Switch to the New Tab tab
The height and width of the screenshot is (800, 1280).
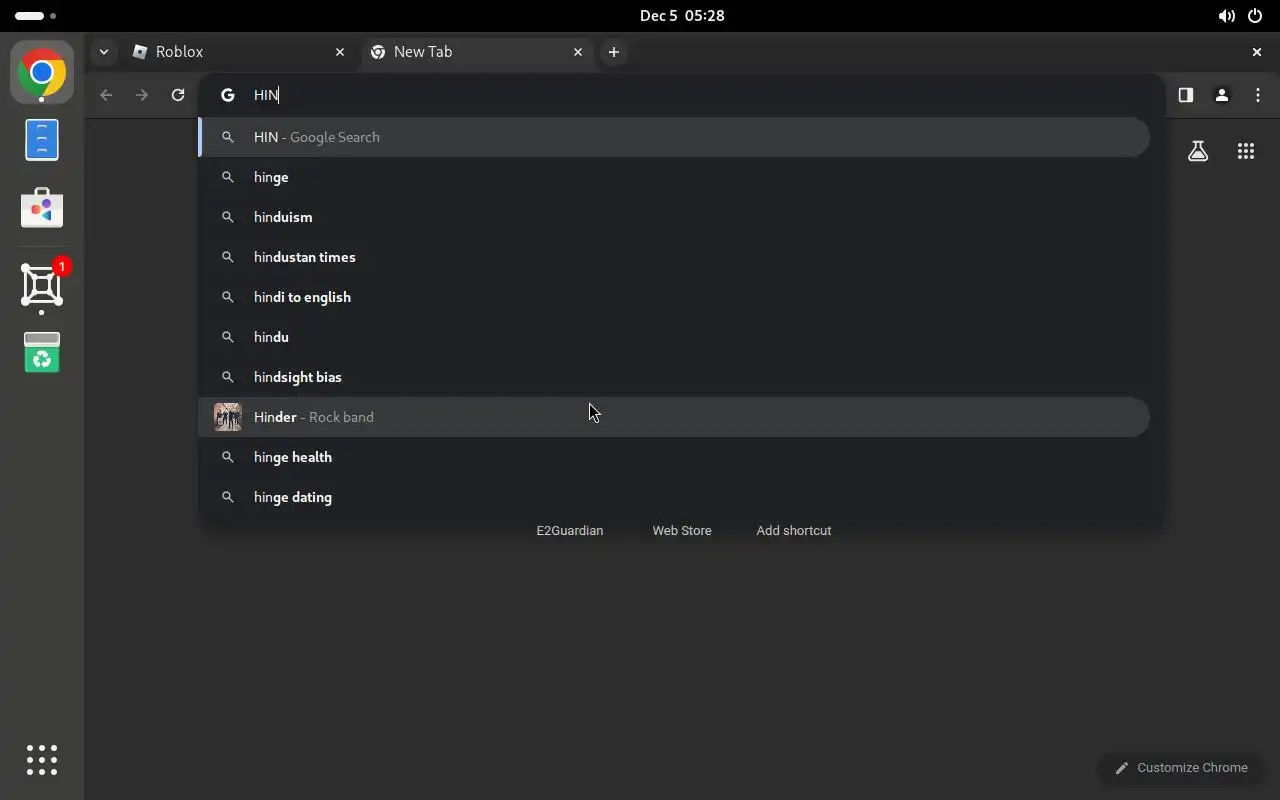point(477,52)
